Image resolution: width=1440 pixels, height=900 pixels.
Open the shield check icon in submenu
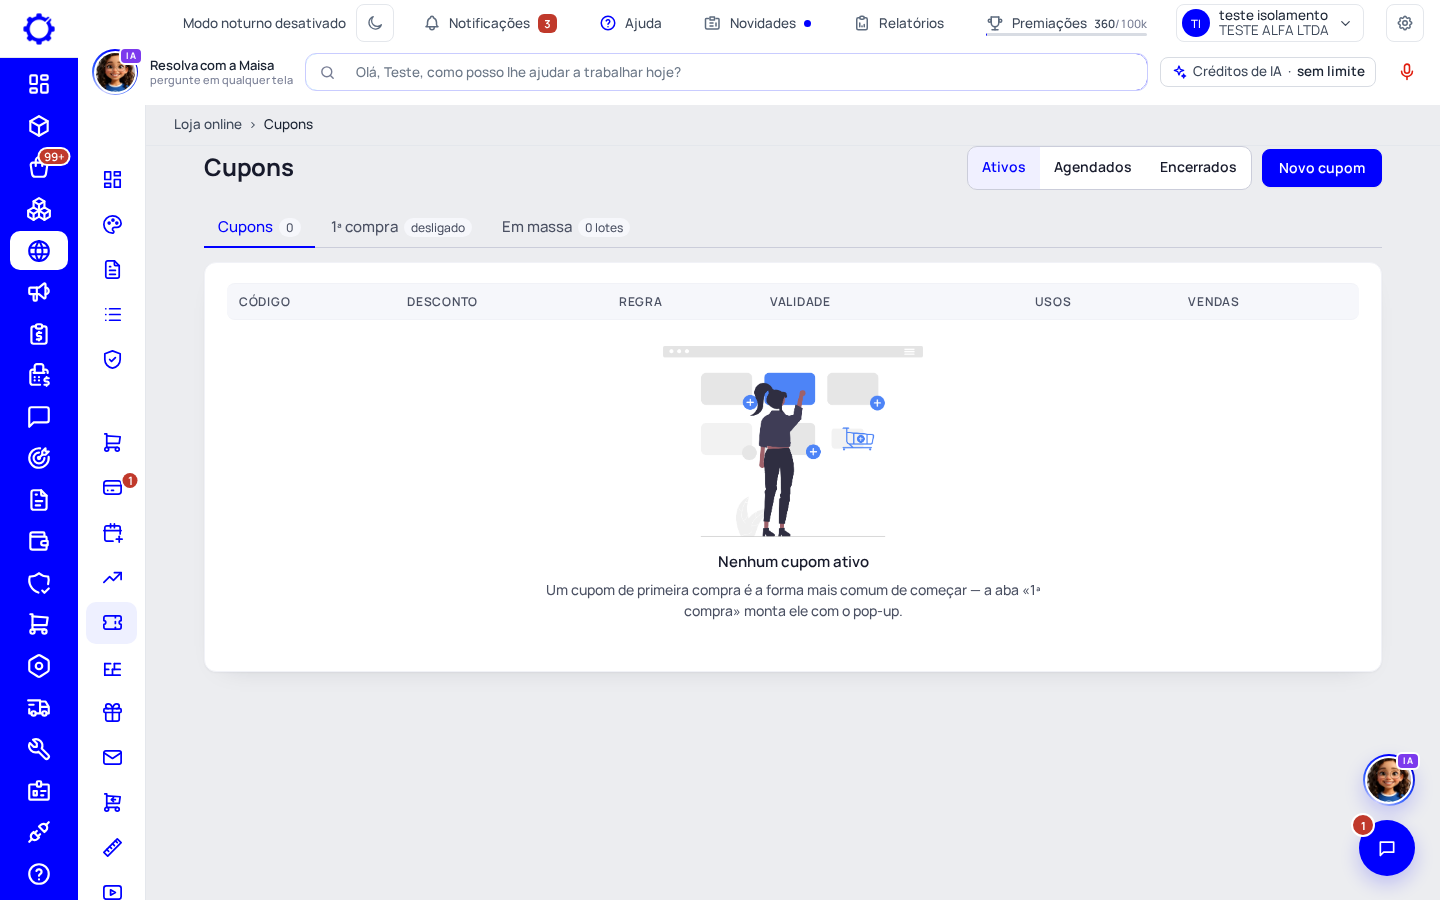(x=112, y=359)
